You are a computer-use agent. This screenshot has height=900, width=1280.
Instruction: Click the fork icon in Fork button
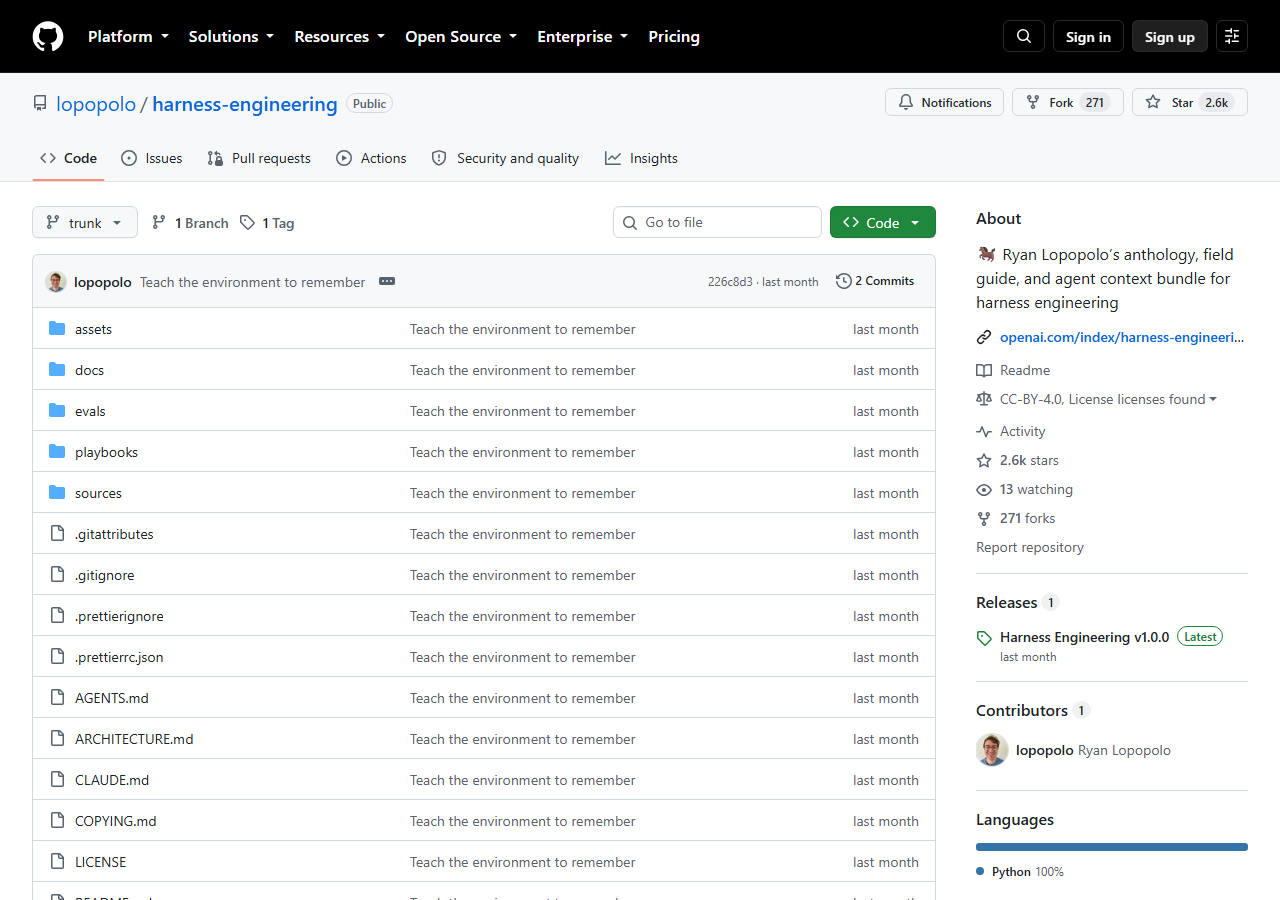tap(1033, 102)
